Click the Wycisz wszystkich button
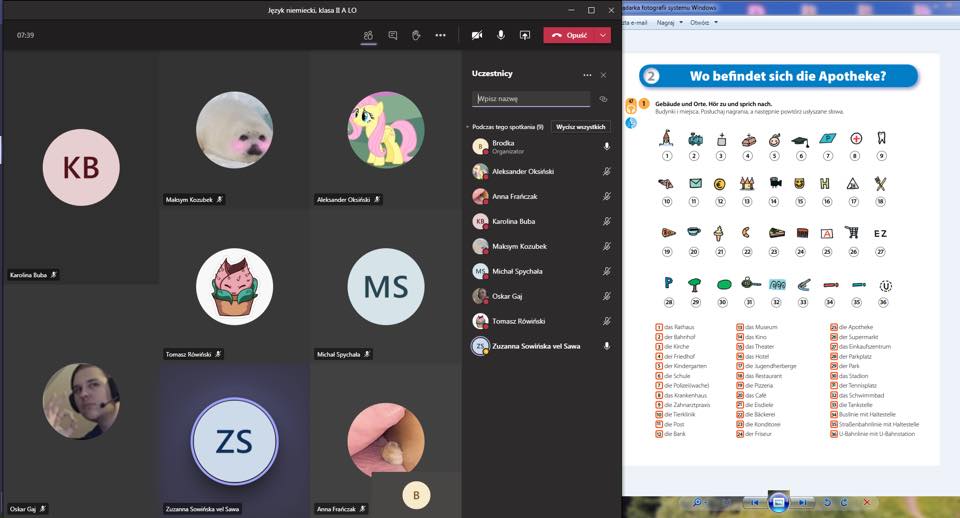960x518 pixels. (x=581, y=128)
